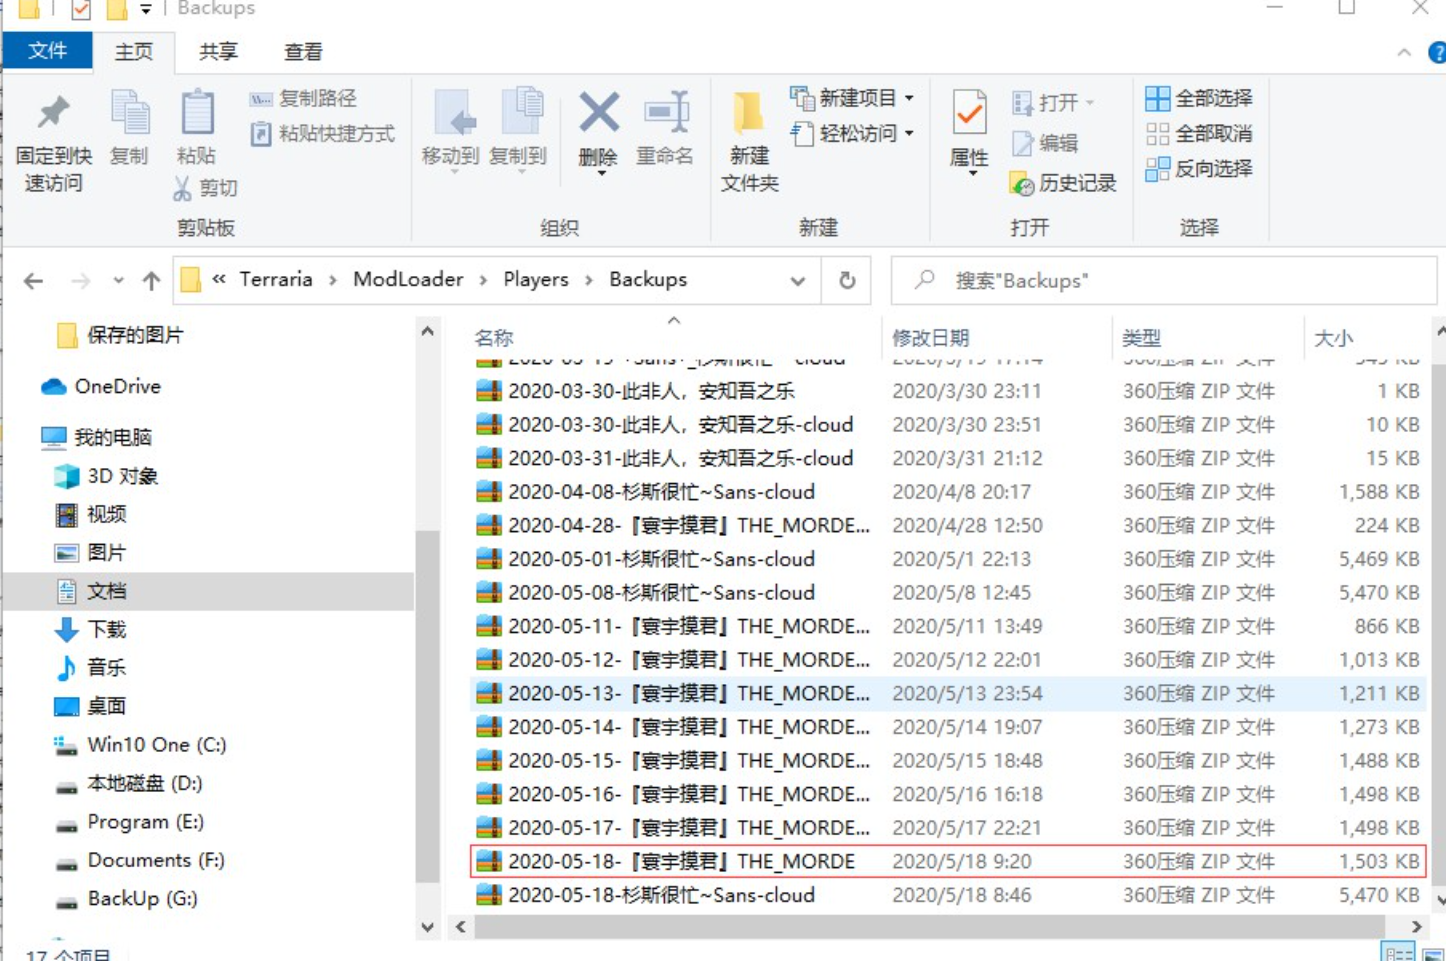Viewport: 1446px width, 961px height.
Task: Open New item (新建项目) dropdown
Action: point(852,98)
